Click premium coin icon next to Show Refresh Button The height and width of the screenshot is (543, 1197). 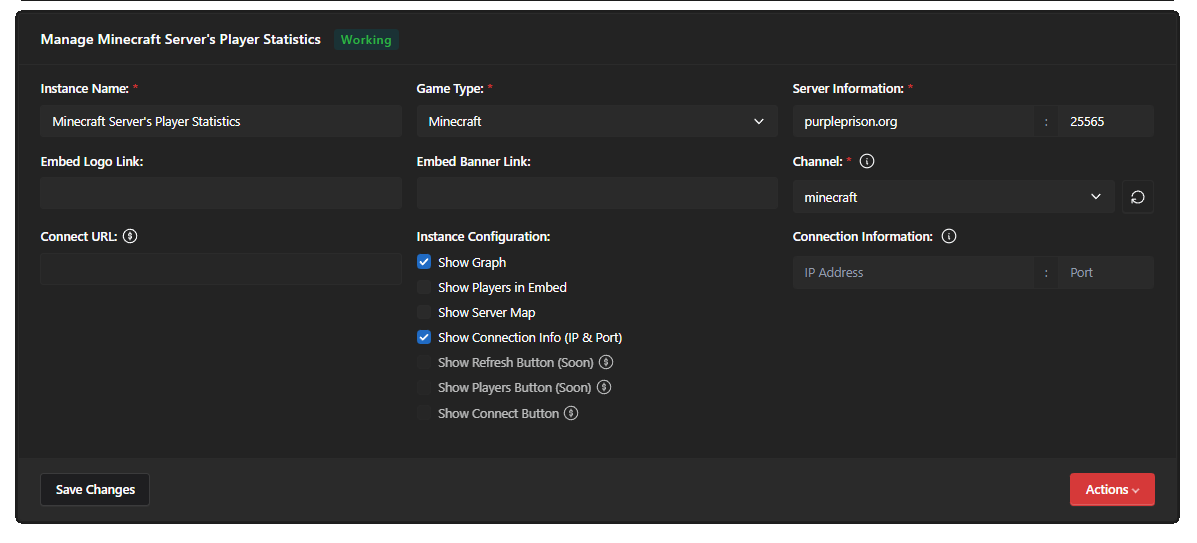pos(606,362)
